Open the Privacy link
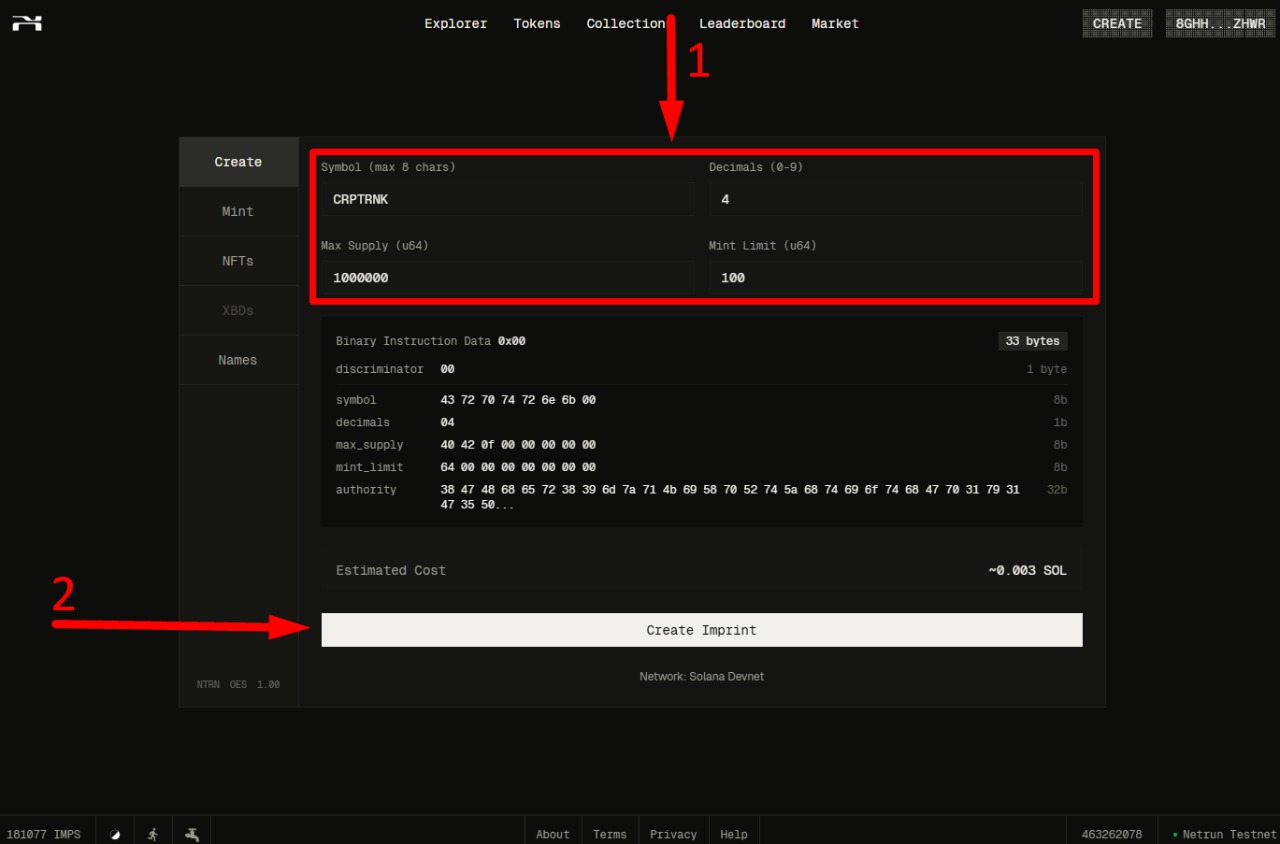Viewport: 1280px width, 844px height. [x=673, y=834]
